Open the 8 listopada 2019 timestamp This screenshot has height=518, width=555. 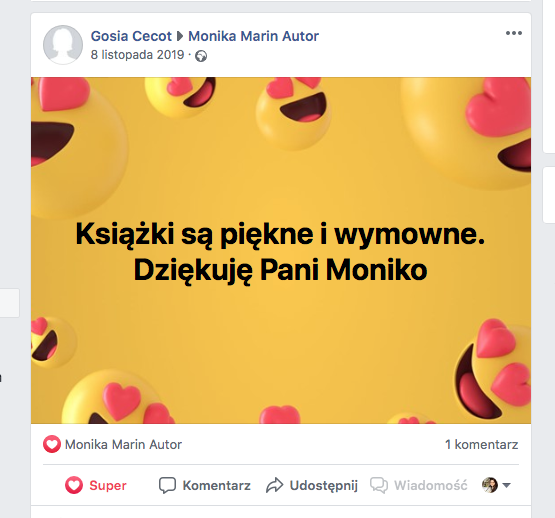coord(137,55)
